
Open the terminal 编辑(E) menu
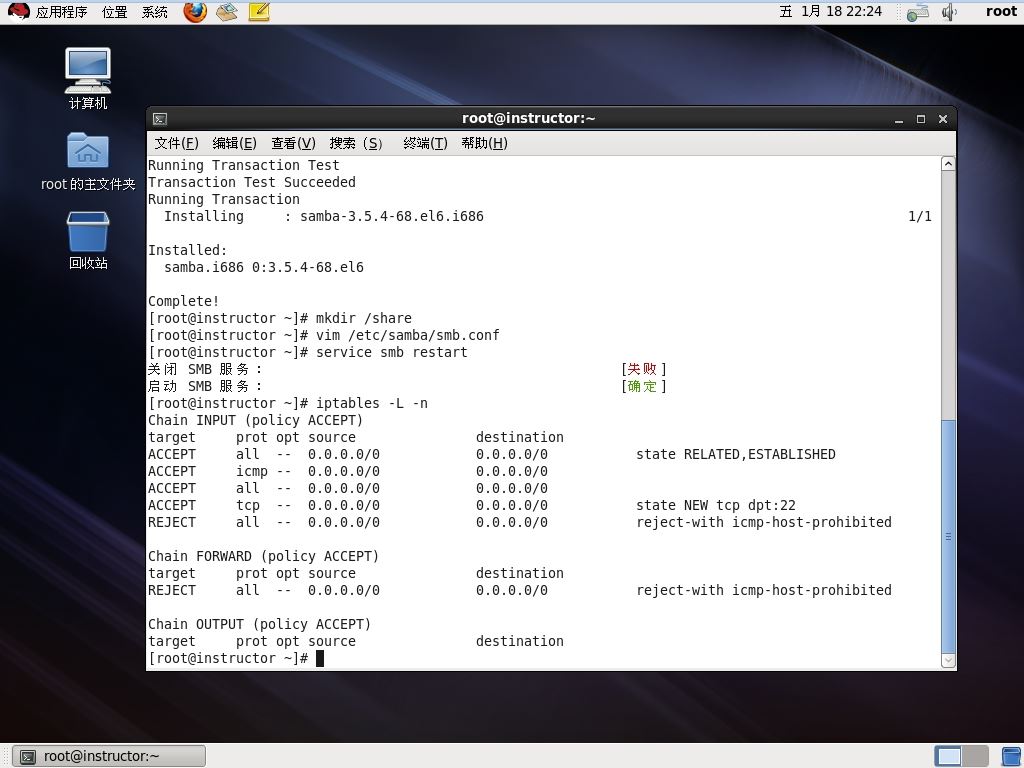click(234, 143)
